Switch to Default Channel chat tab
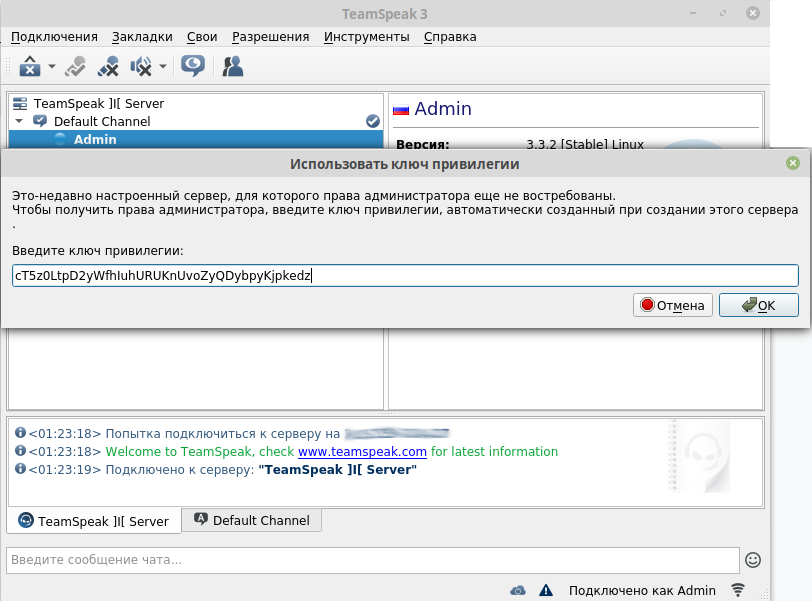The image size is (812, 601). 252,520
